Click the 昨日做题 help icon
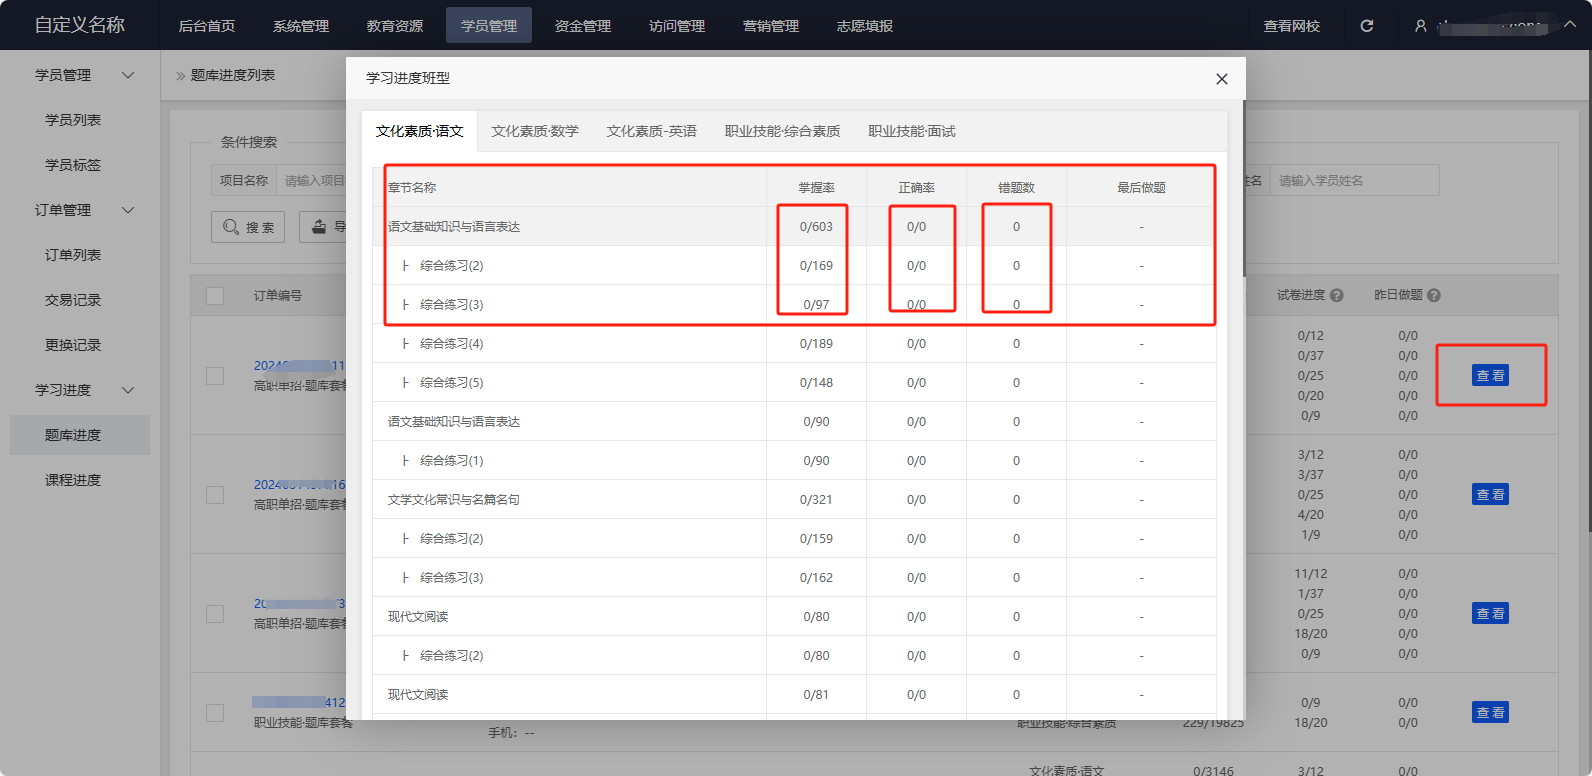 pos(1434,296)
